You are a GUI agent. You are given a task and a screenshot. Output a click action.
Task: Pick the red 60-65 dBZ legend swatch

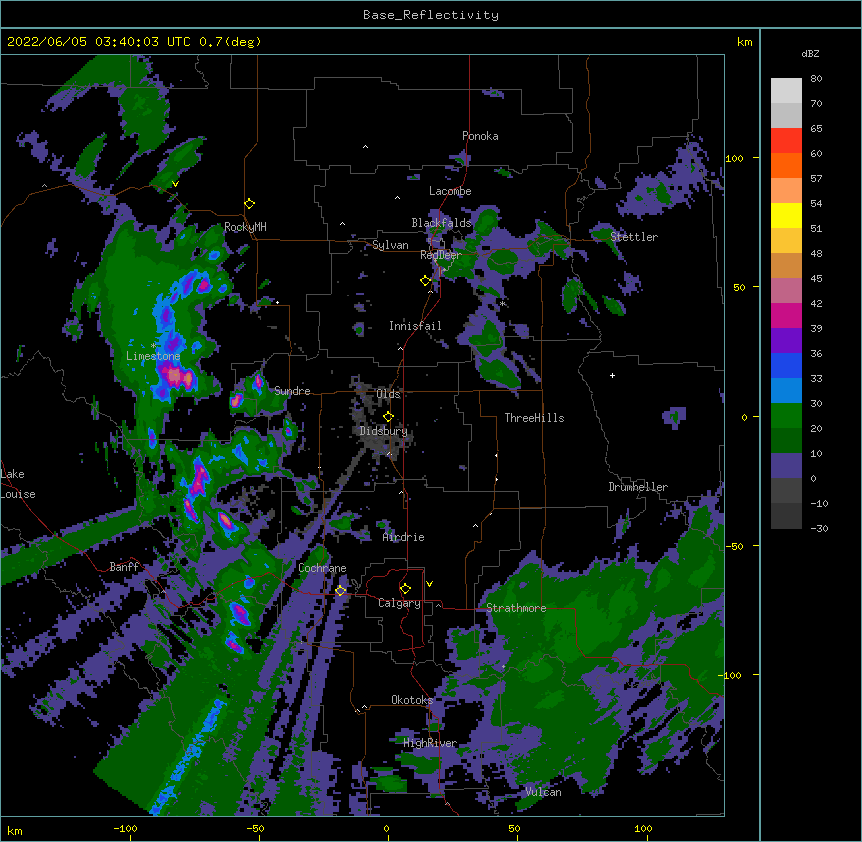tap(786, 140)
